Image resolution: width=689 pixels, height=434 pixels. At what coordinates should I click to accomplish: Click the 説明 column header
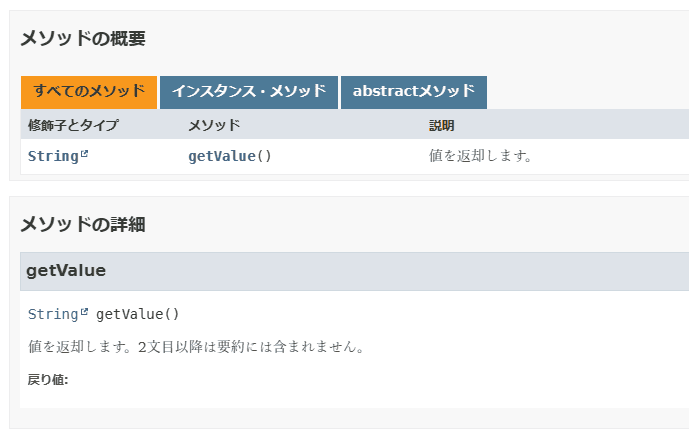click(441, 125)
